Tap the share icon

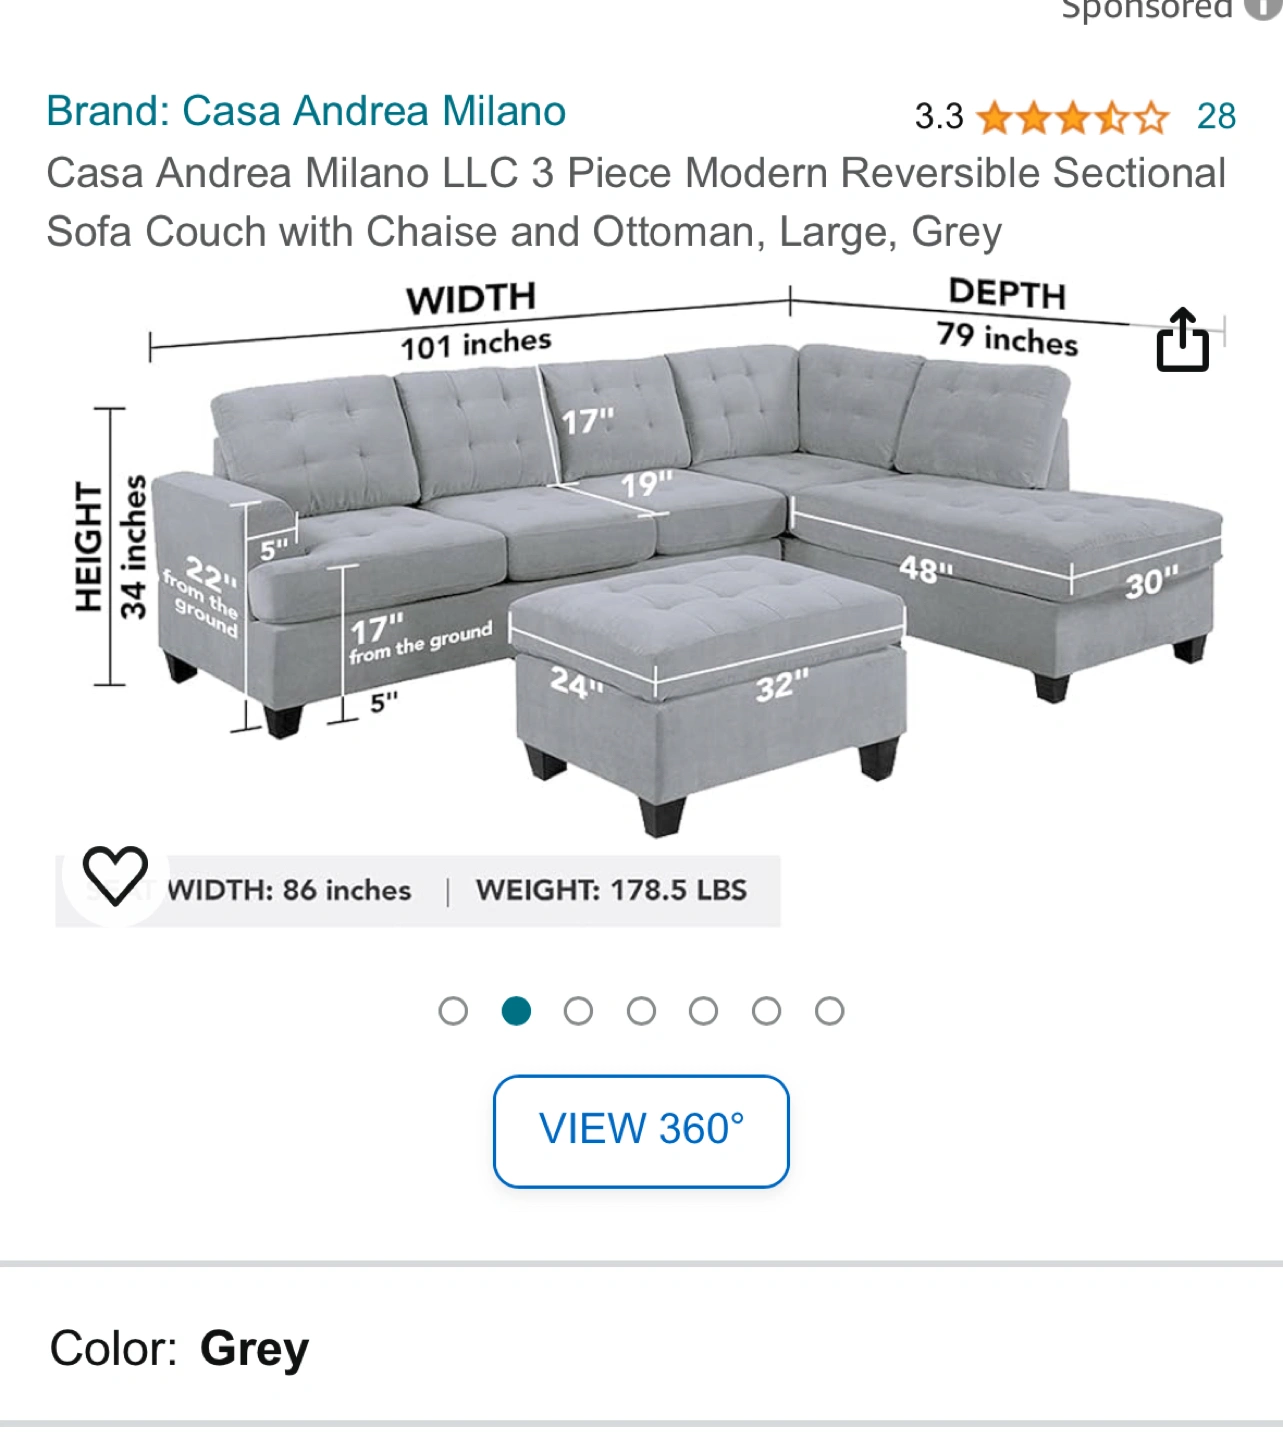[x=1182, y=340]
